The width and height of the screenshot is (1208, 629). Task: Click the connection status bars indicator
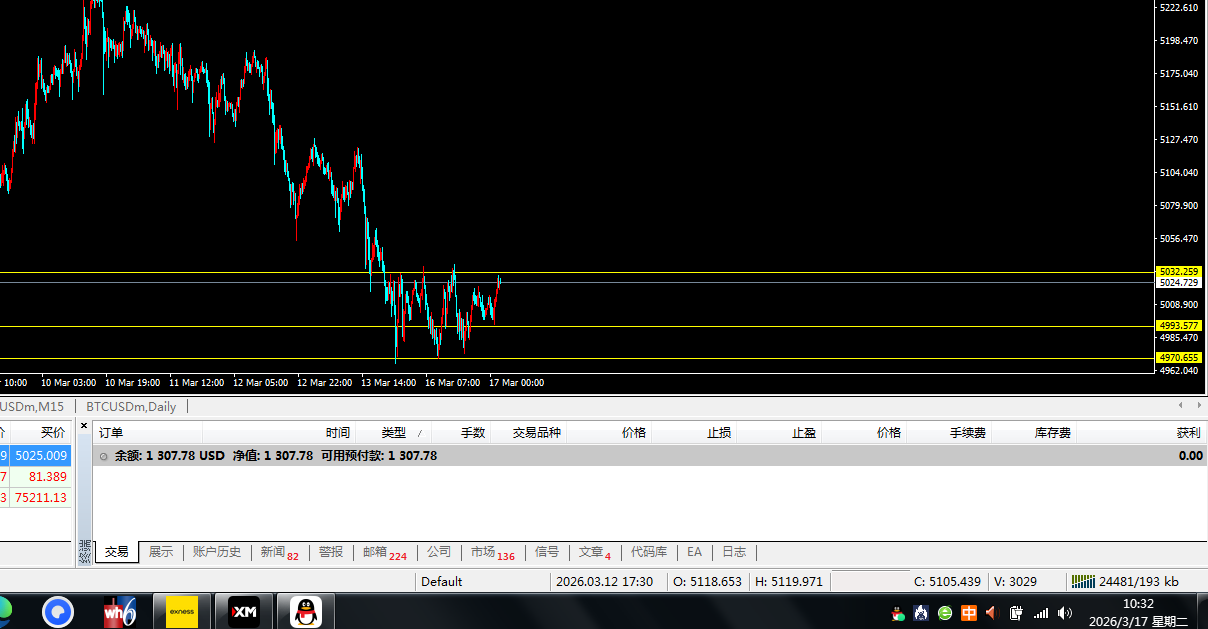(1082, 581)
